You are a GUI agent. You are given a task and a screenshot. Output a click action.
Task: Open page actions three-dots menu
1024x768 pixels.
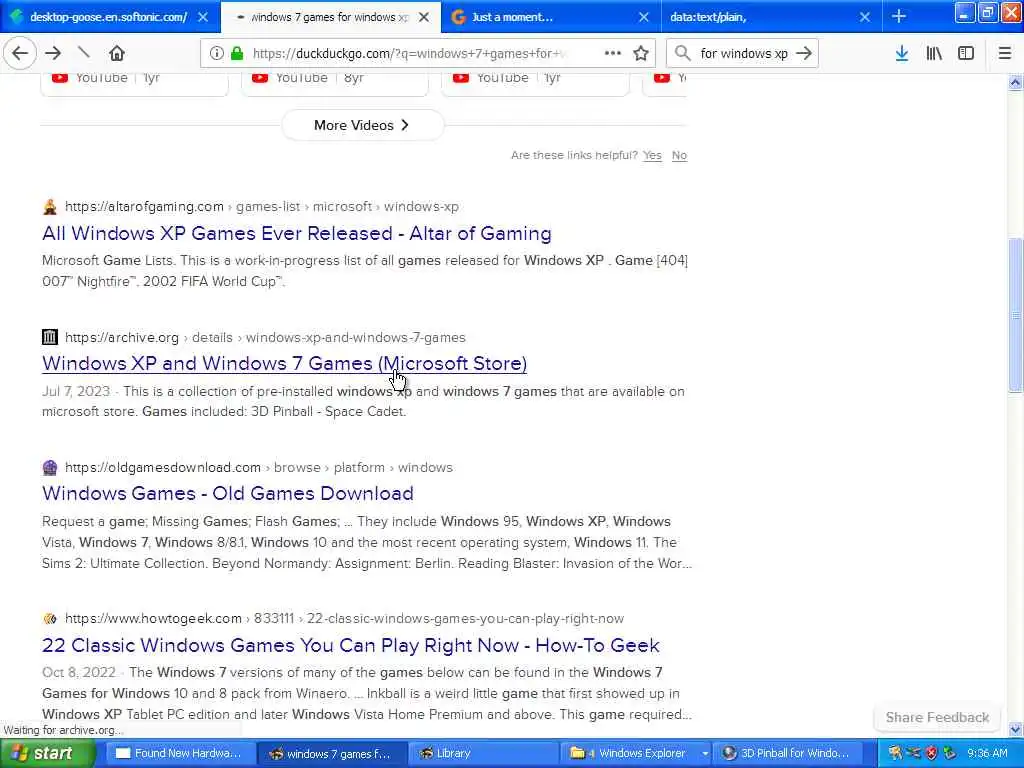coord(613,54)
